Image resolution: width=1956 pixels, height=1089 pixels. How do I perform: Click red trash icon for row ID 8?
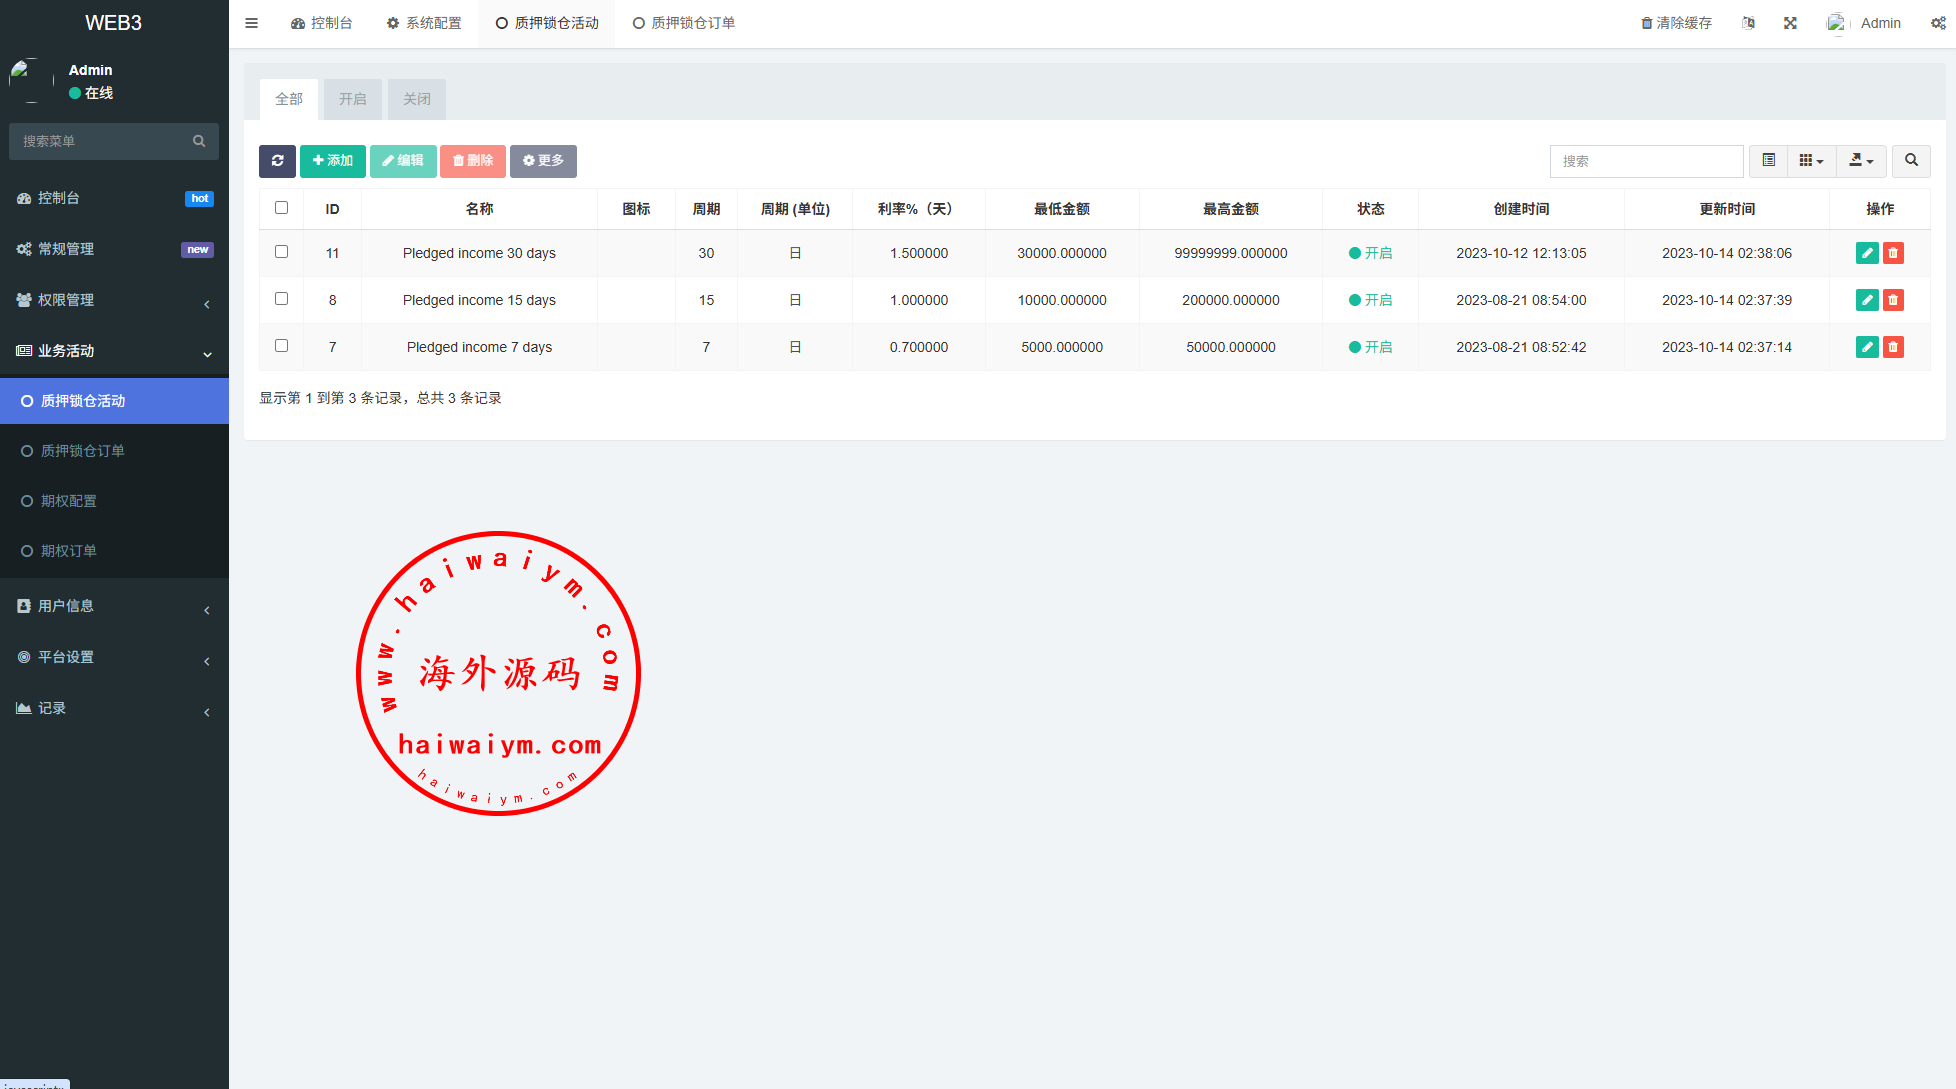[1893, 300]
